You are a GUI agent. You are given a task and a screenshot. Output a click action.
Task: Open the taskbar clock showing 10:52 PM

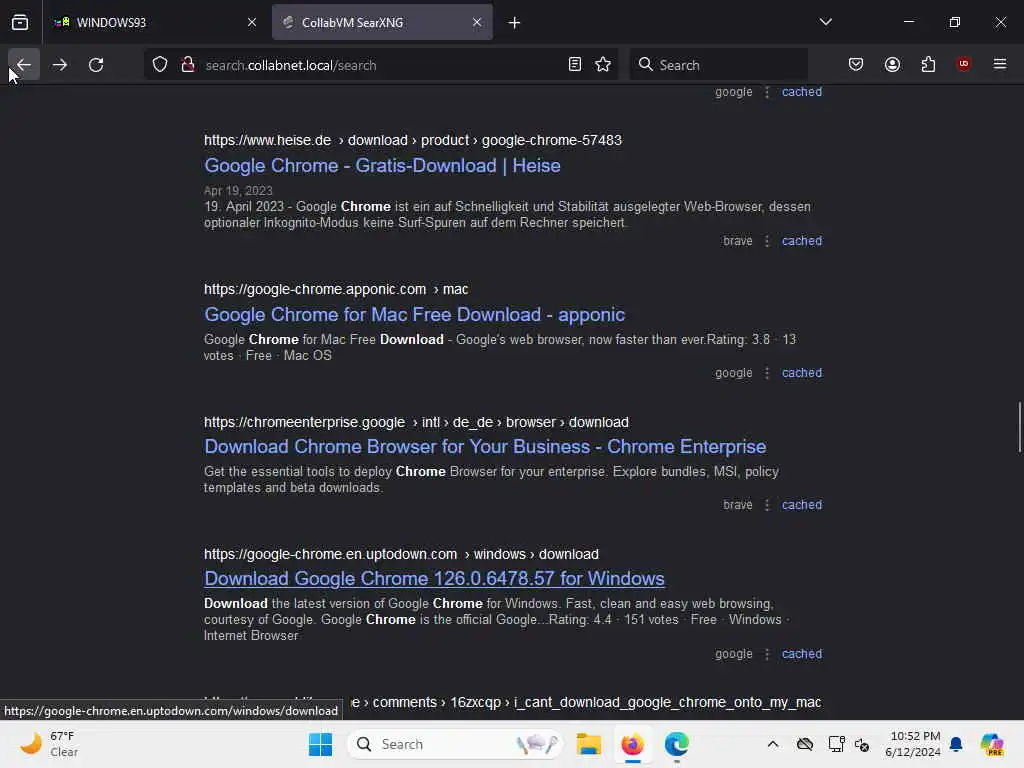click(x=913, y=744)
